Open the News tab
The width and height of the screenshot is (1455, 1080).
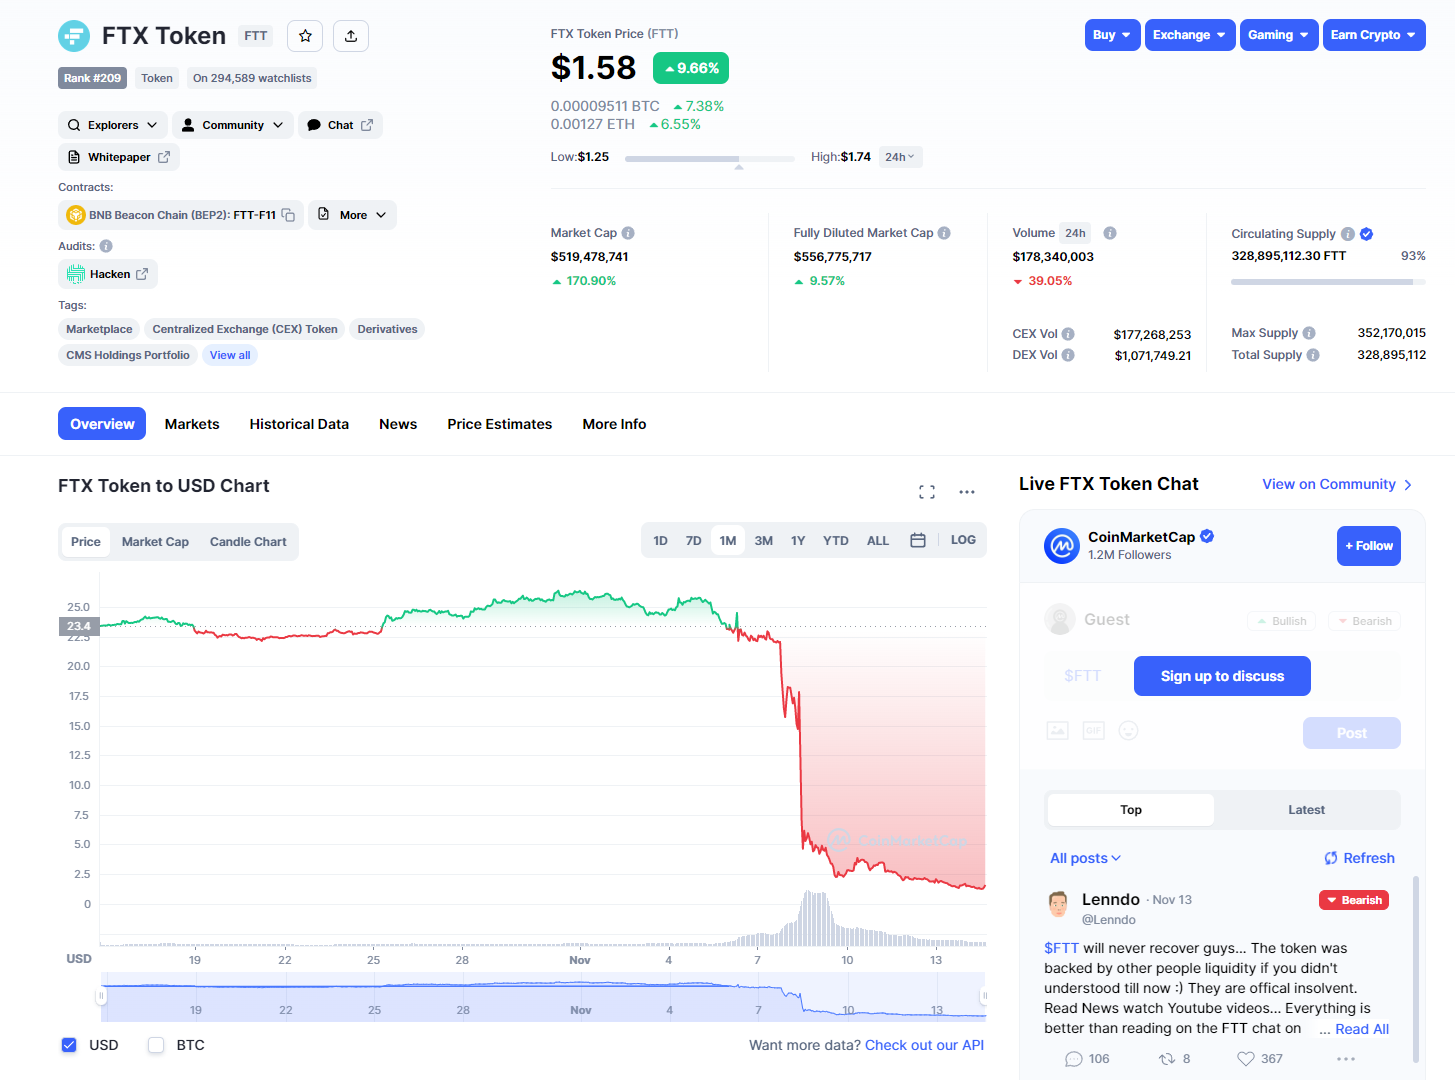click(x=398, y=424)
